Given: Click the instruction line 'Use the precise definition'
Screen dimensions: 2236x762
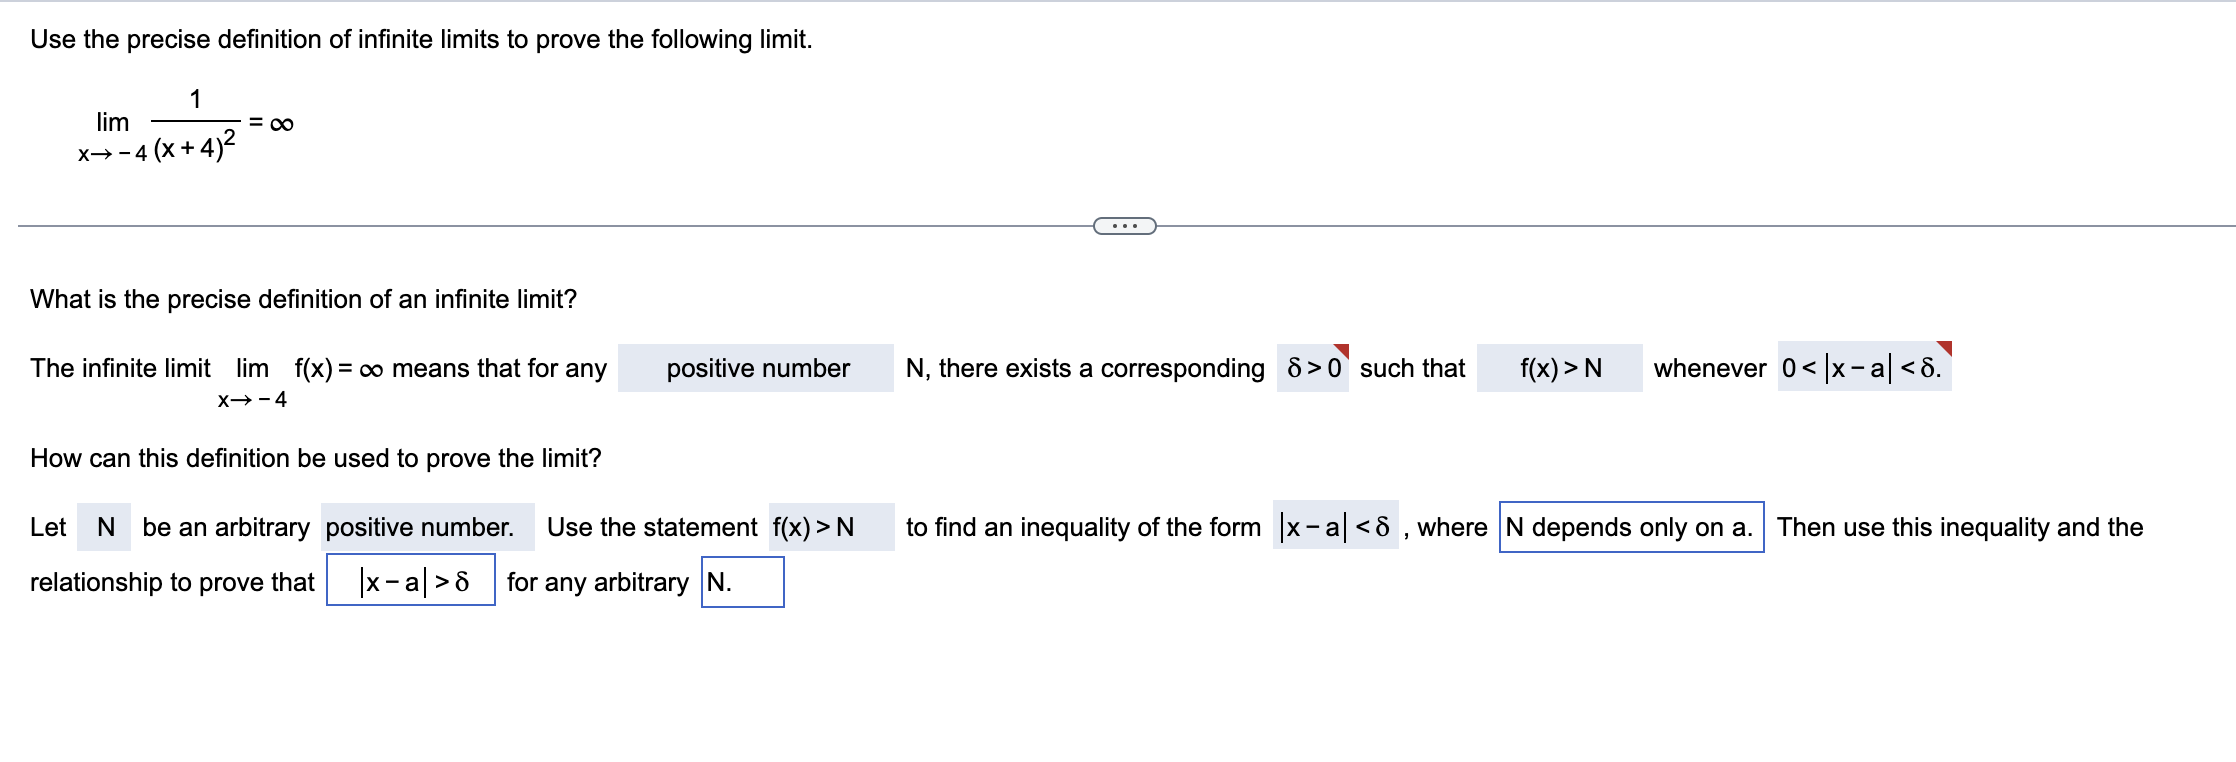Looking at the screenshot, I should (420, 40).
